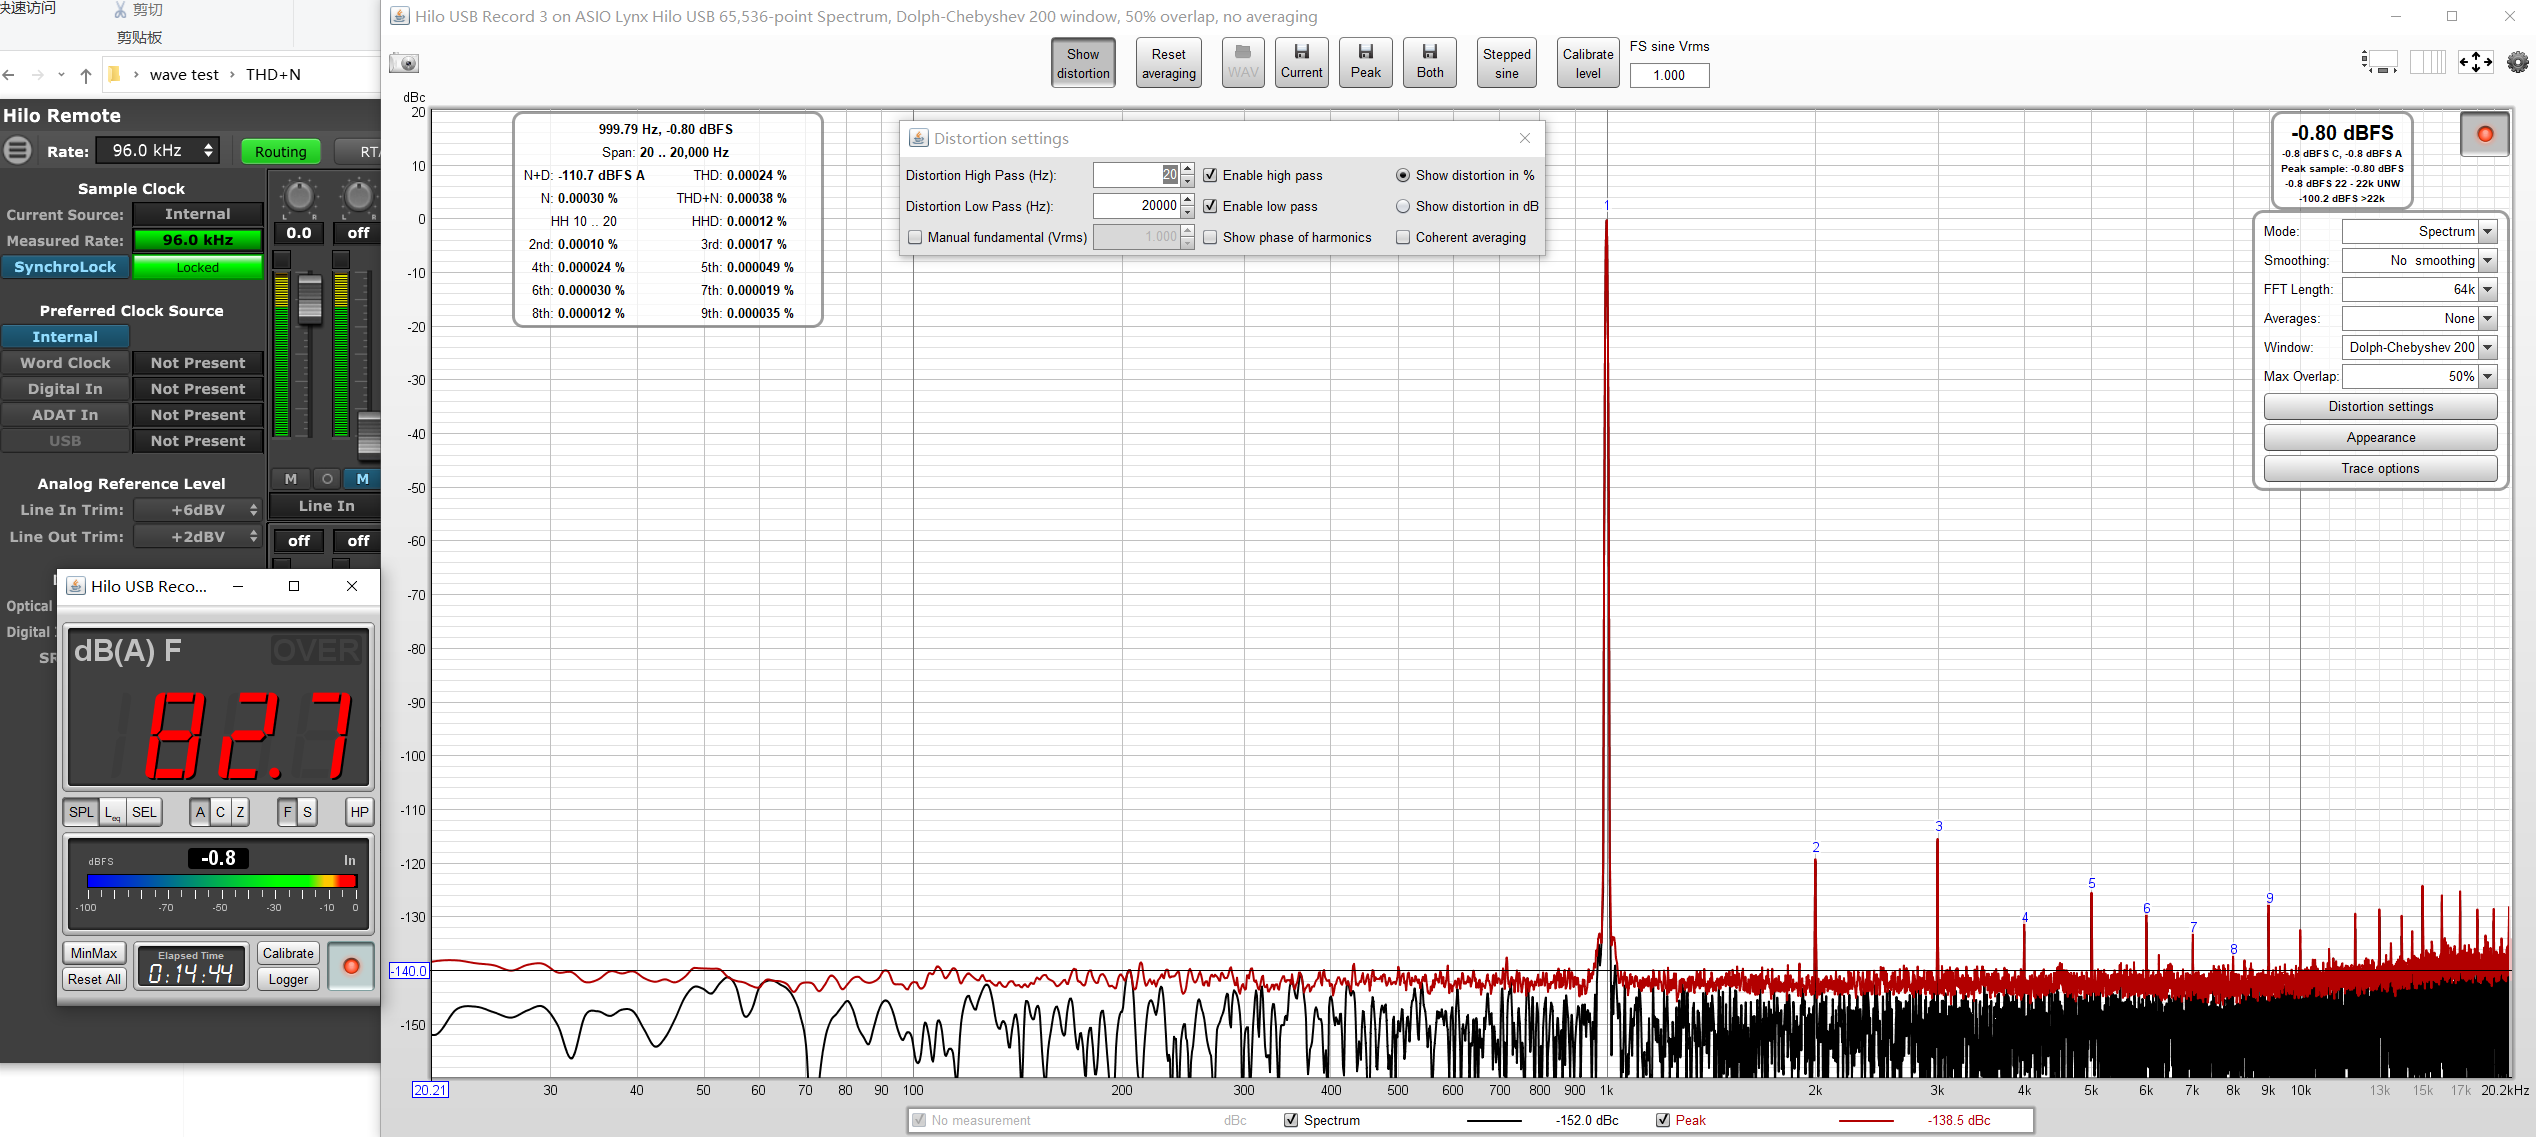Toggle SynchroLock button
Viewport: 2536px width, 1137px height.
pos(65,267)
